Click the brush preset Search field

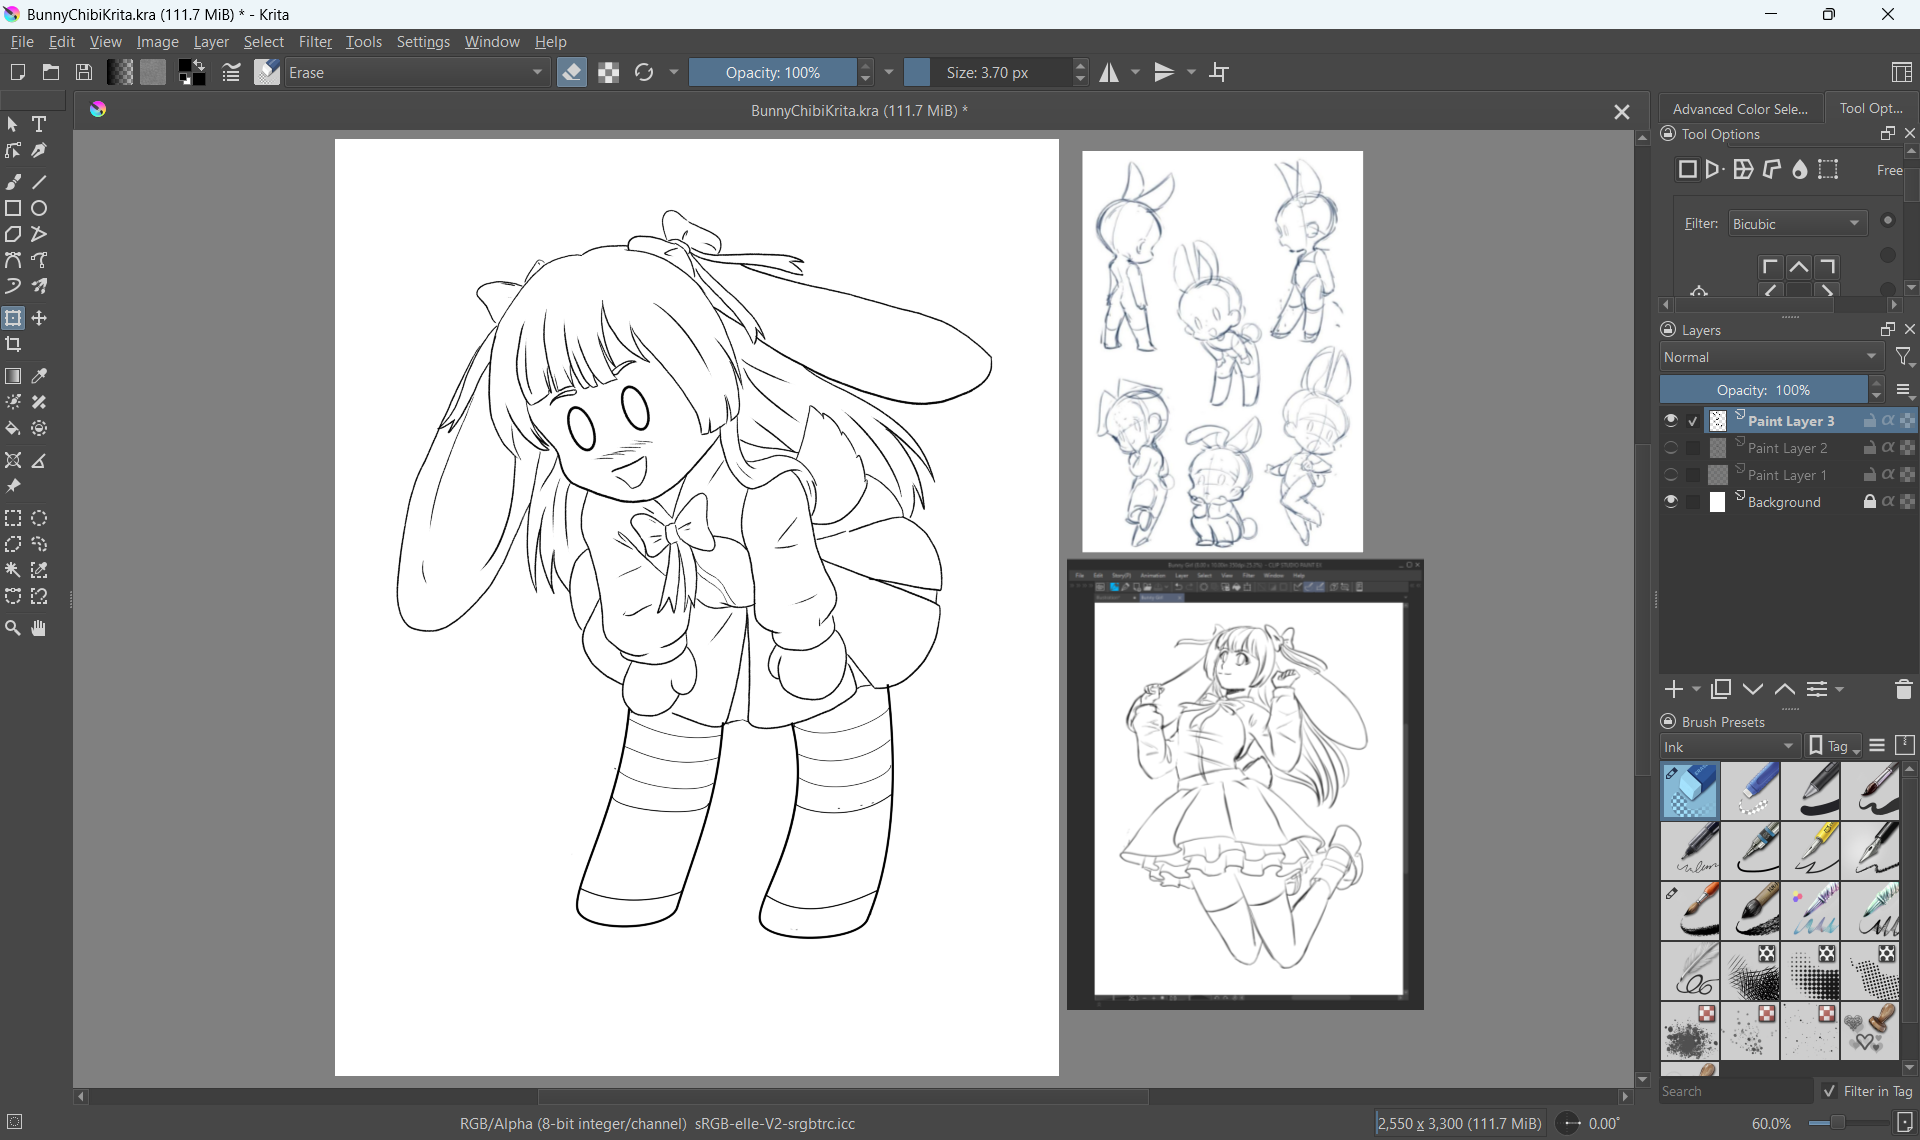click(x=1735, y=1091)
